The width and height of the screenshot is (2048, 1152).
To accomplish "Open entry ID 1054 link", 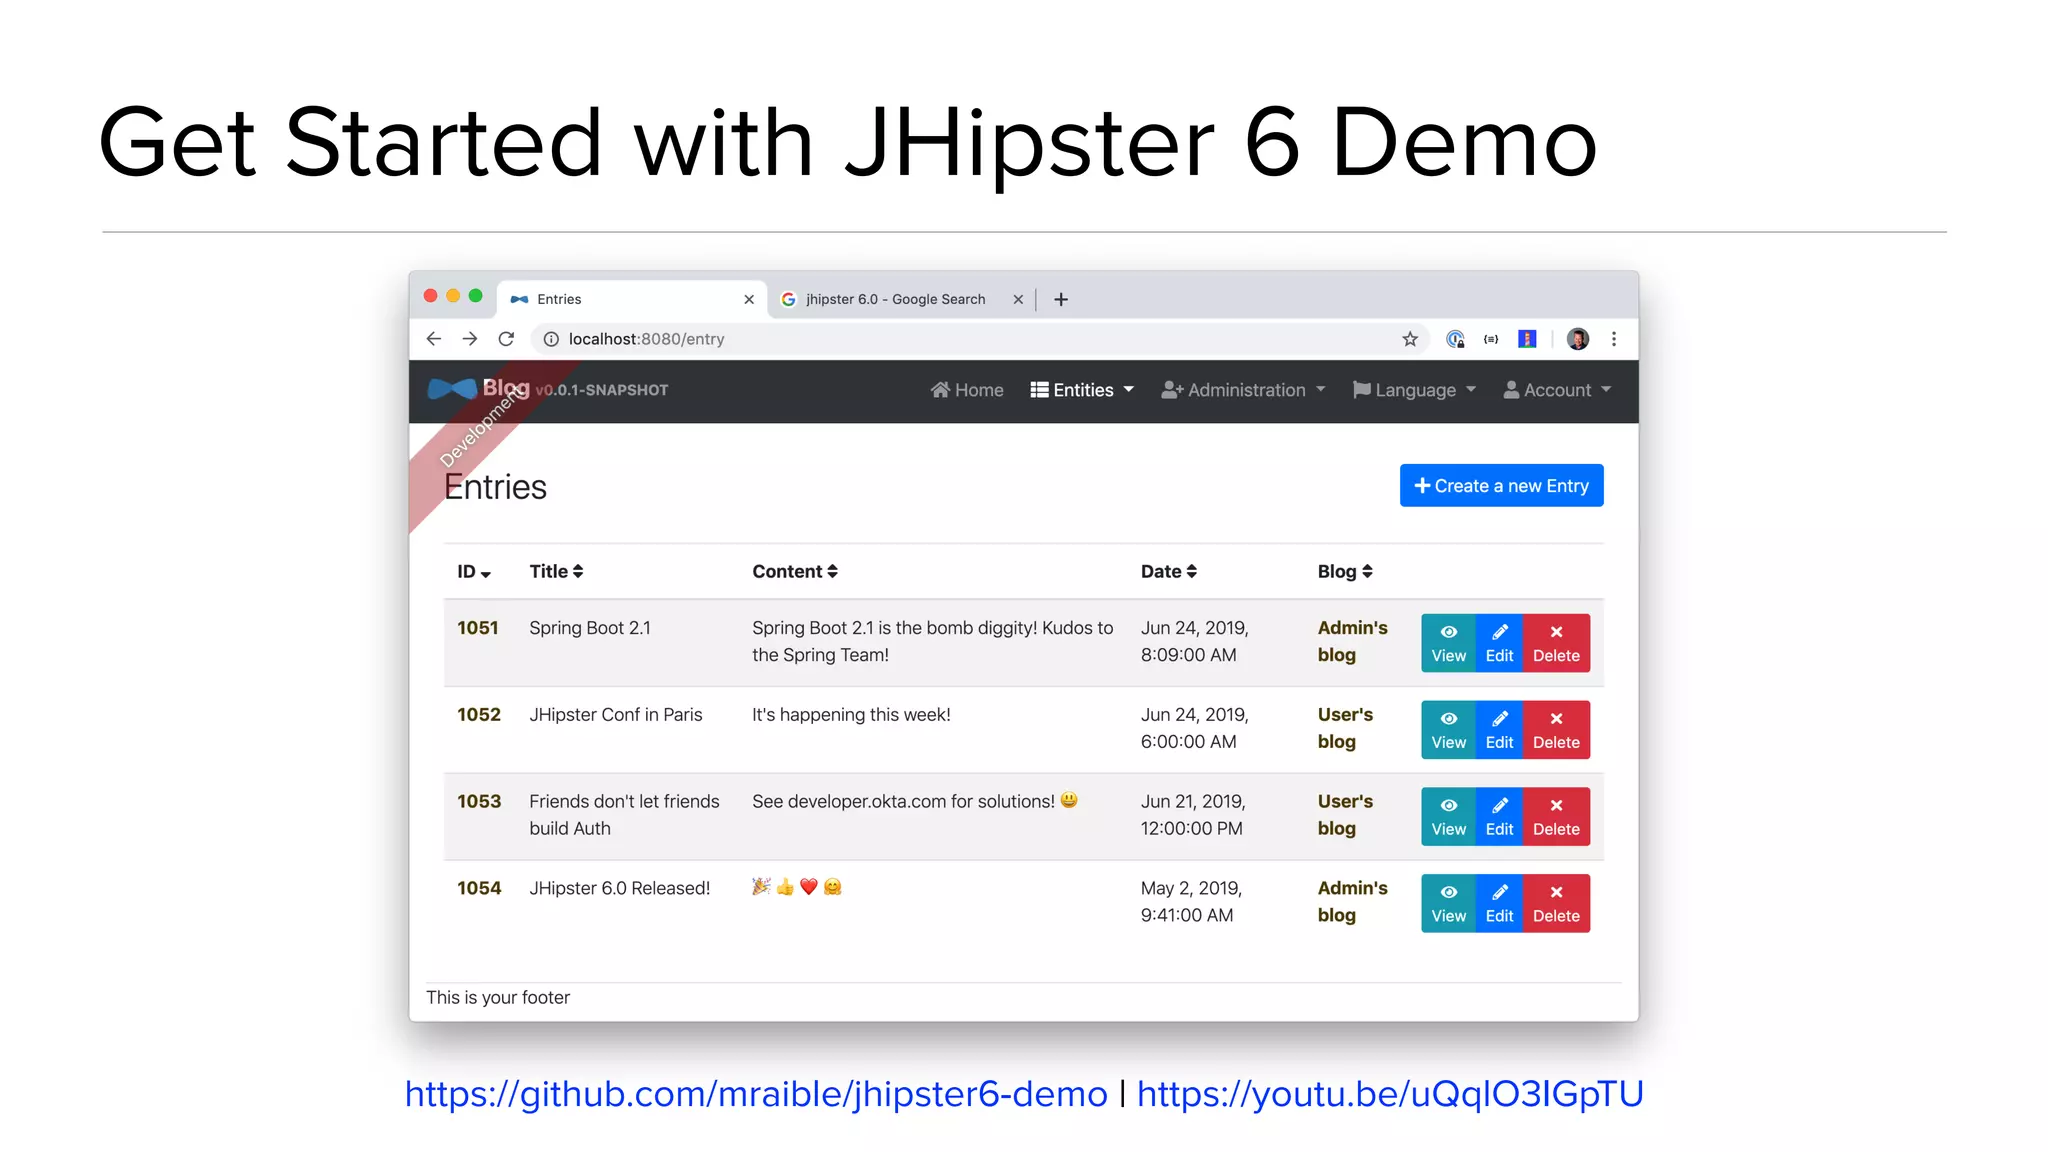I will [x=479, y=889].
